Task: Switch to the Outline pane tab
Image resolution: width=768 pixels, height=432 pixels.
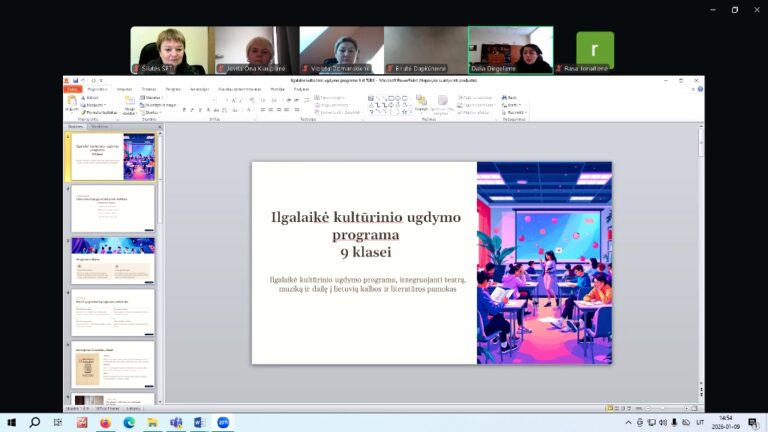Action: (x=99, y=126)
